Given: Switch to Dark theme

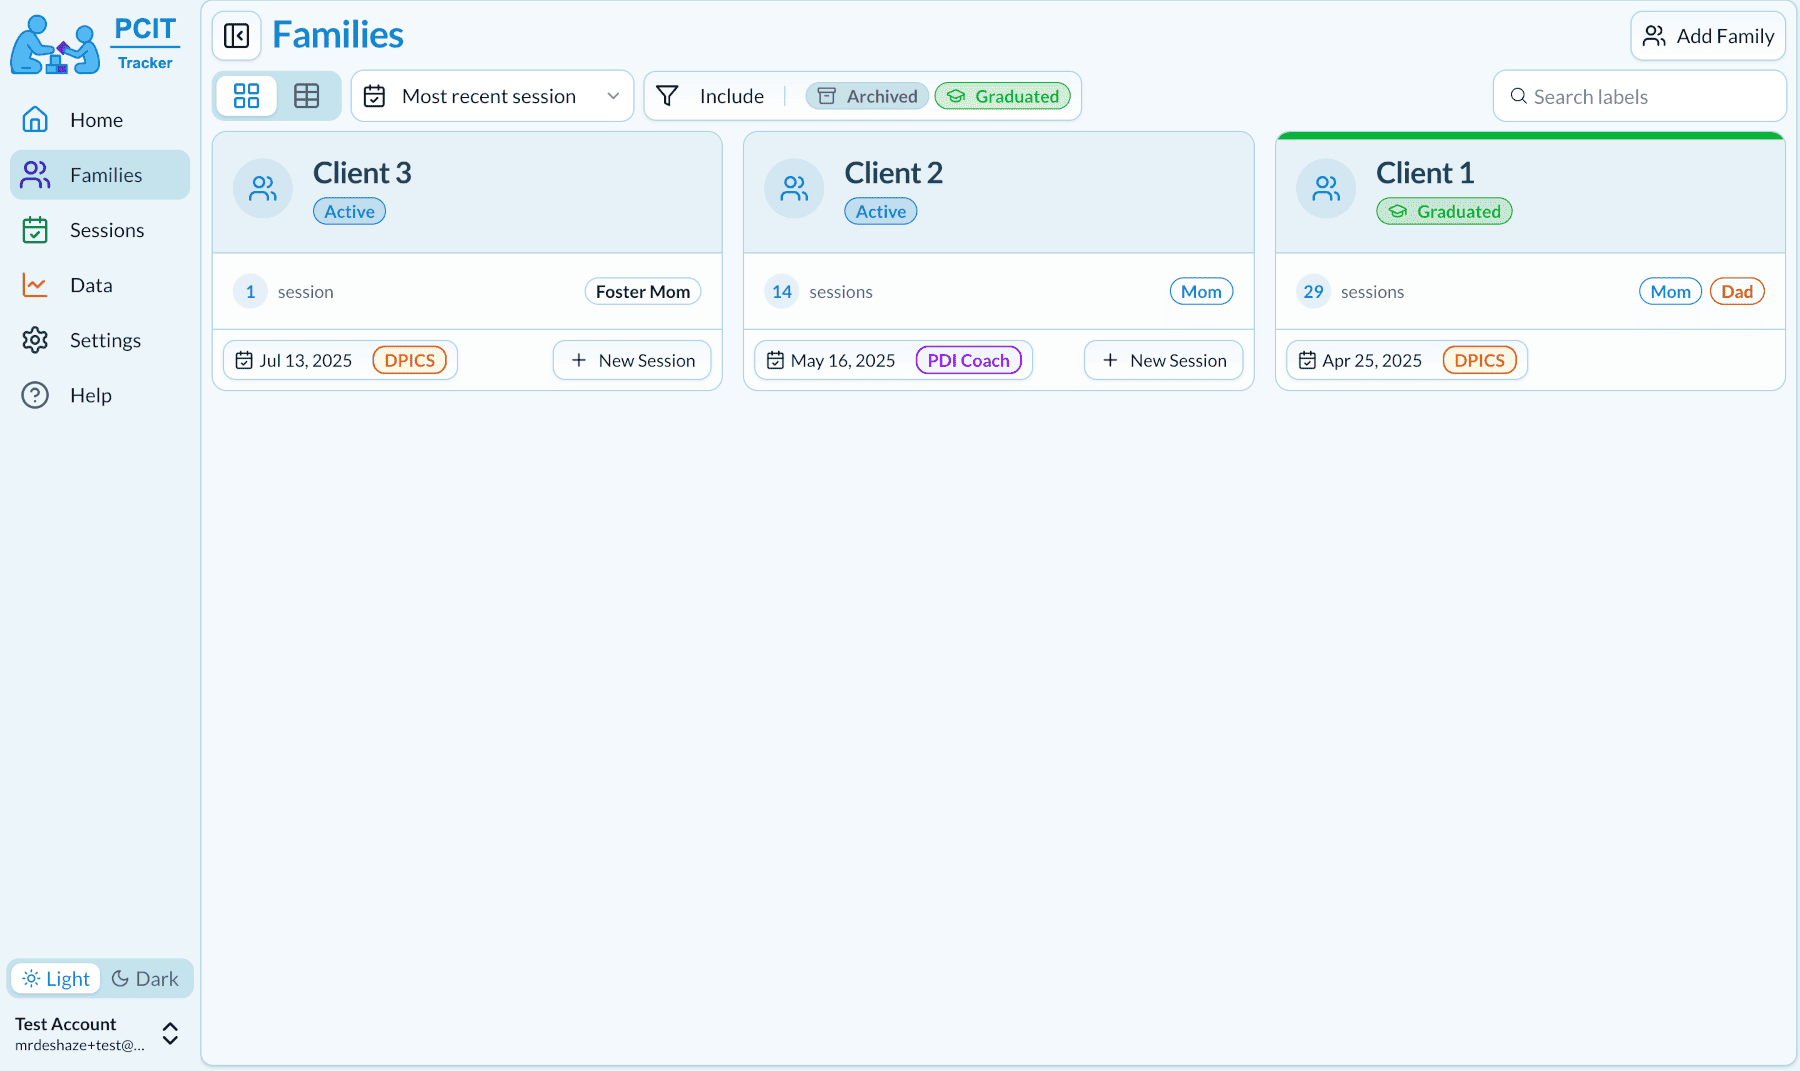Looking at the screenshot, I should pos(146,979).
